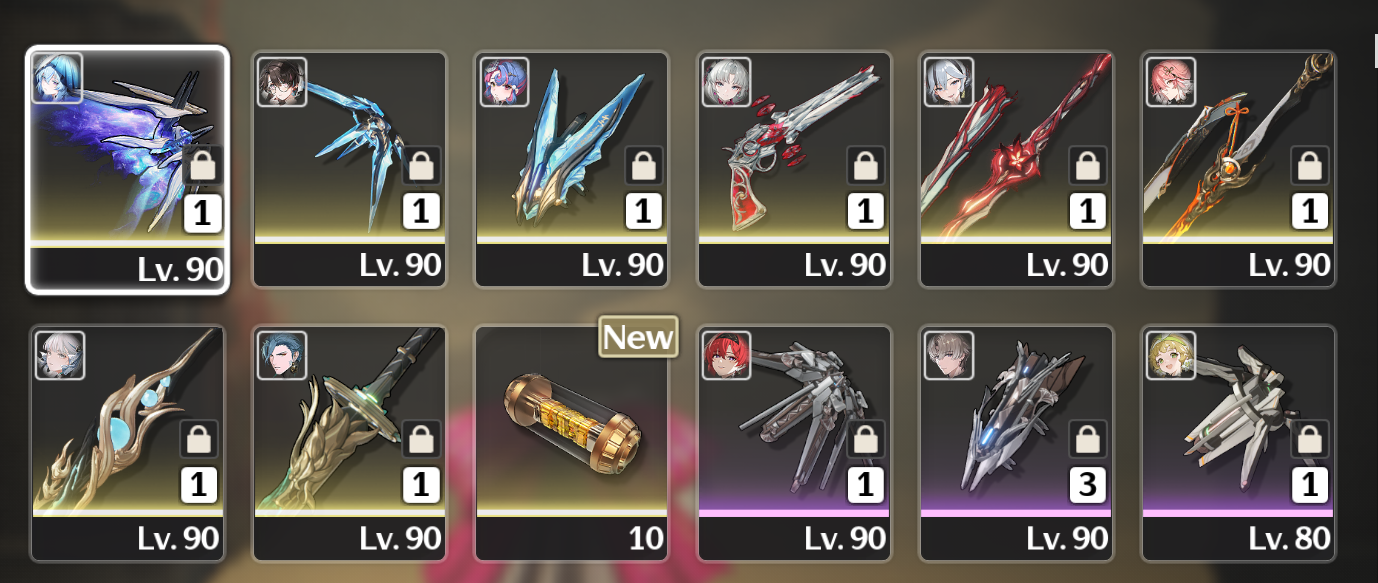The image size is (1378, 583).
Task: Click rank number 3 on purple-rarity weapon
Action: 1088,485
